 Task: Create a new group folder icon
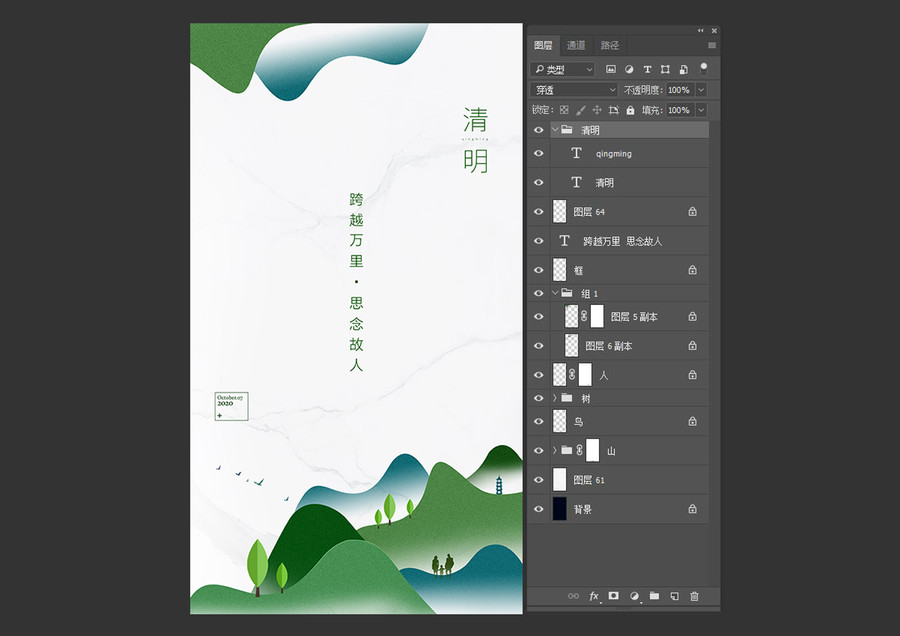[654, 596]
